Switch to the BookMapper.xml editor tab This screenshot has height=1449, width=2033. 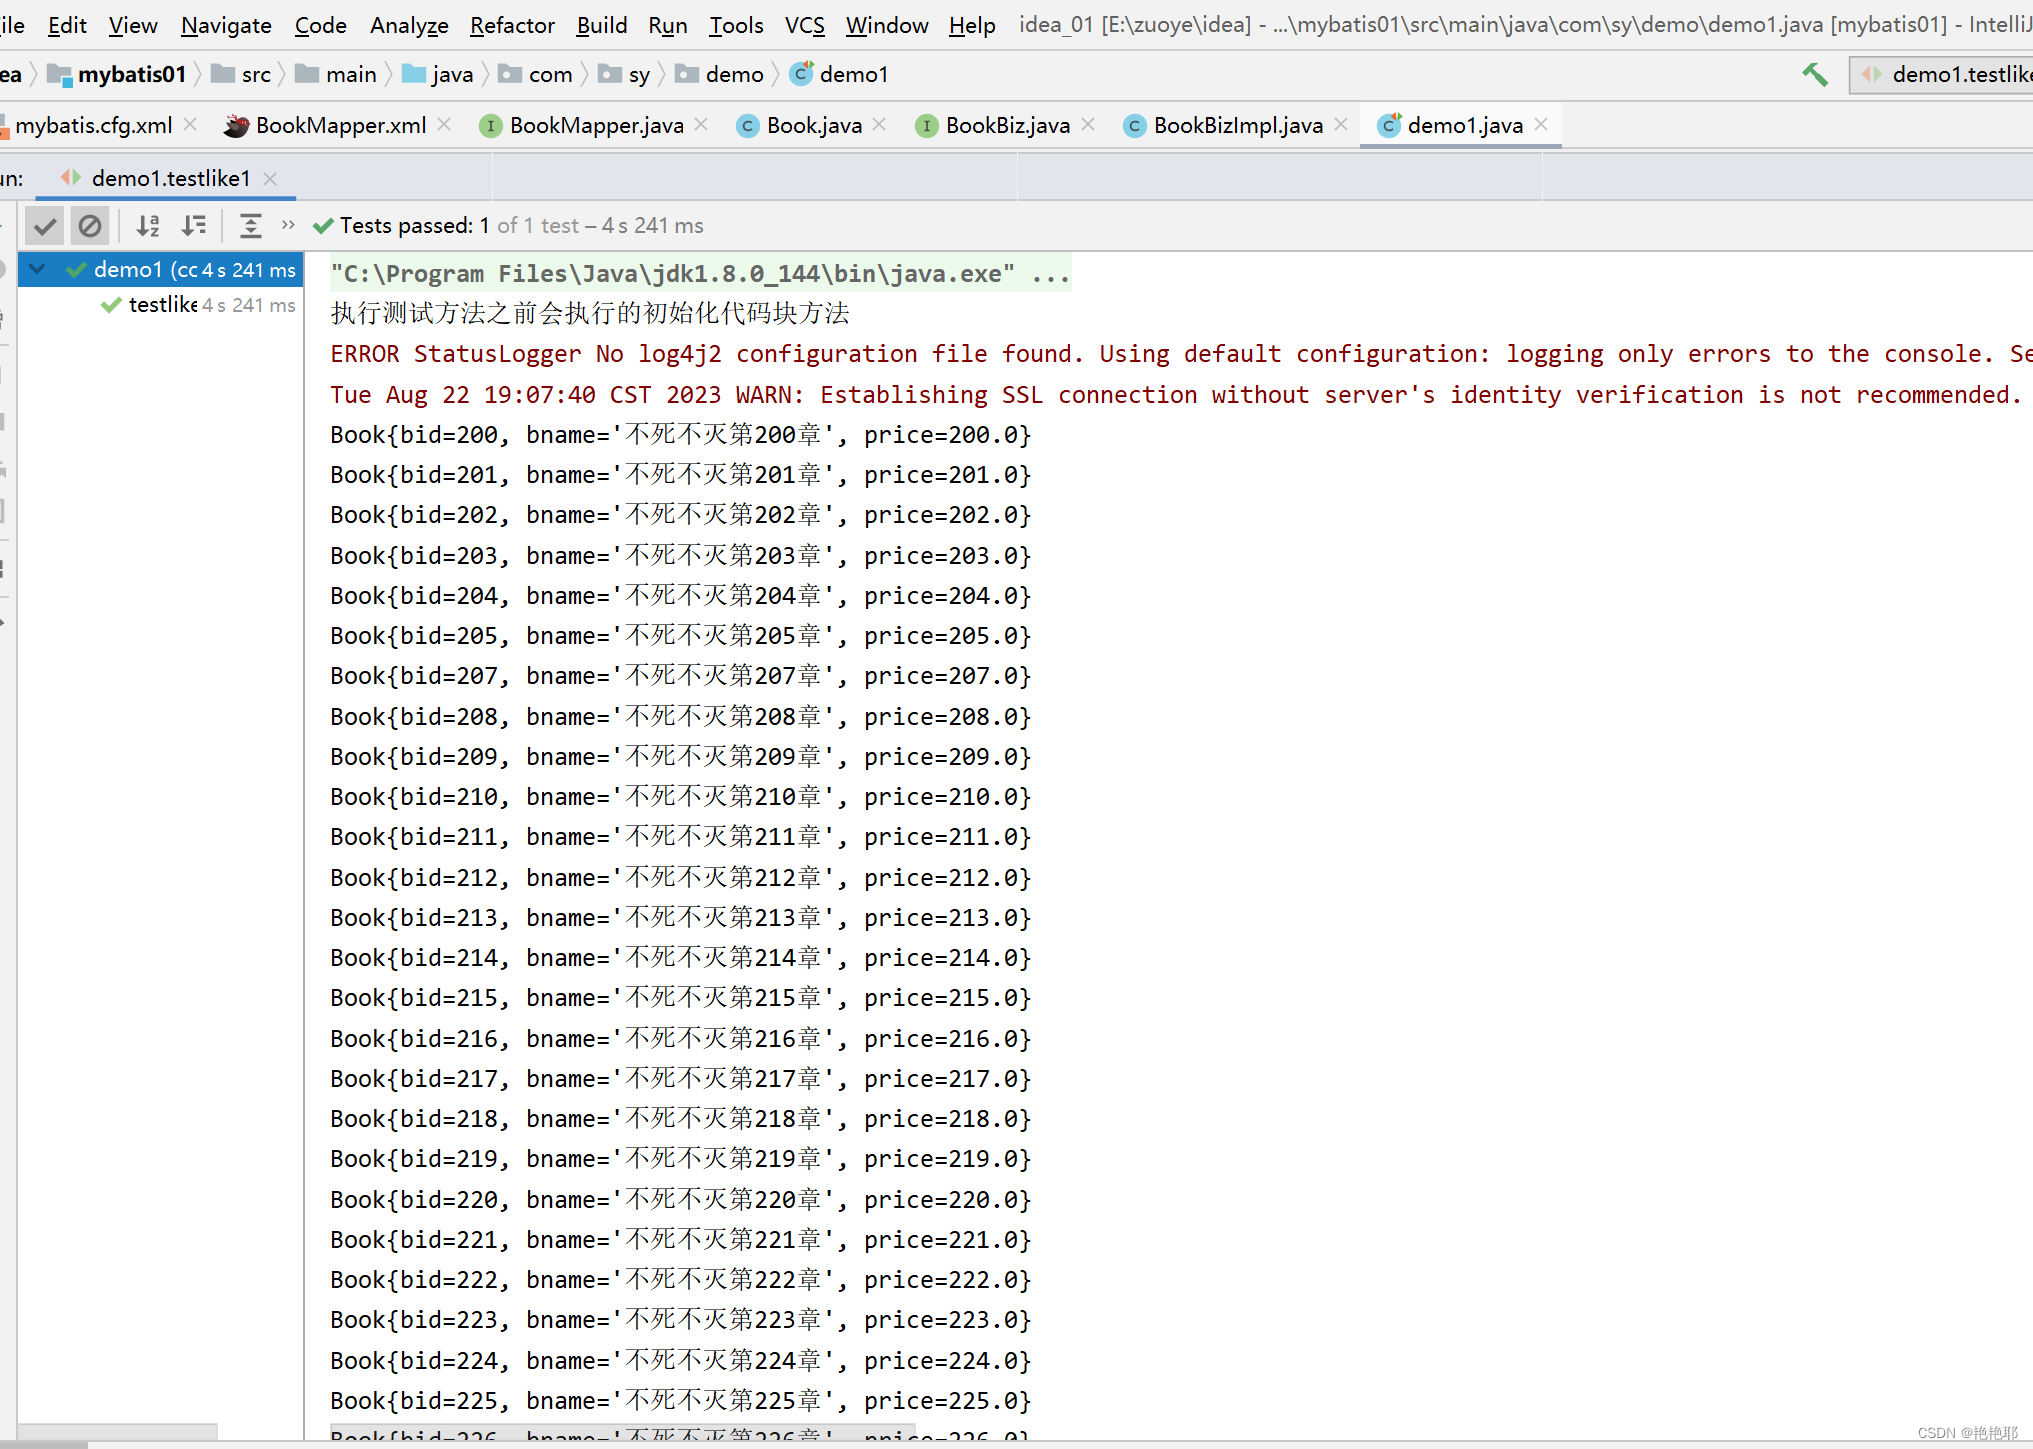(x=339, y=125)
